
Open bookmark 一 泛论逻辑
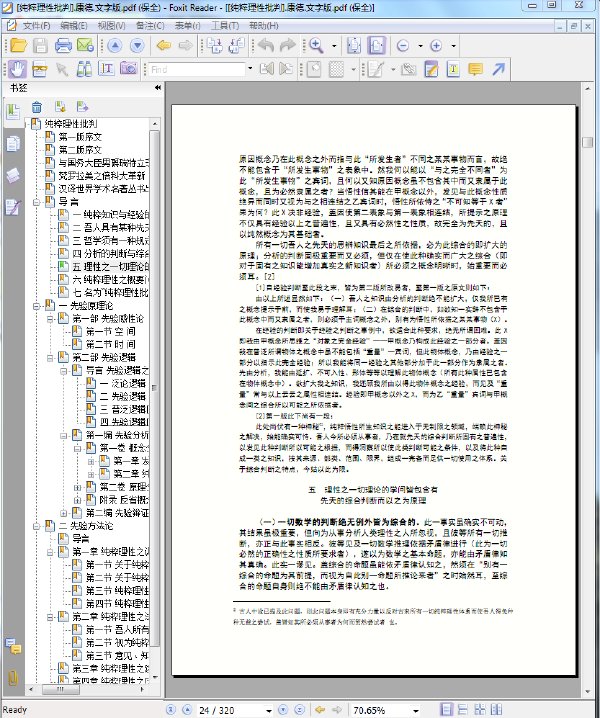122,383
